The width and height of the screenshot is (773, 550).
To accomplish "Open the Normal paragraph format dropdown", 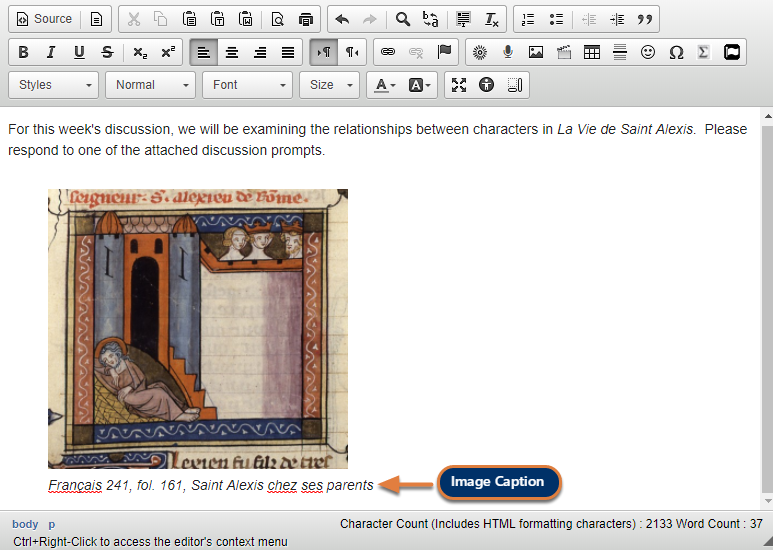I will 150,85.
